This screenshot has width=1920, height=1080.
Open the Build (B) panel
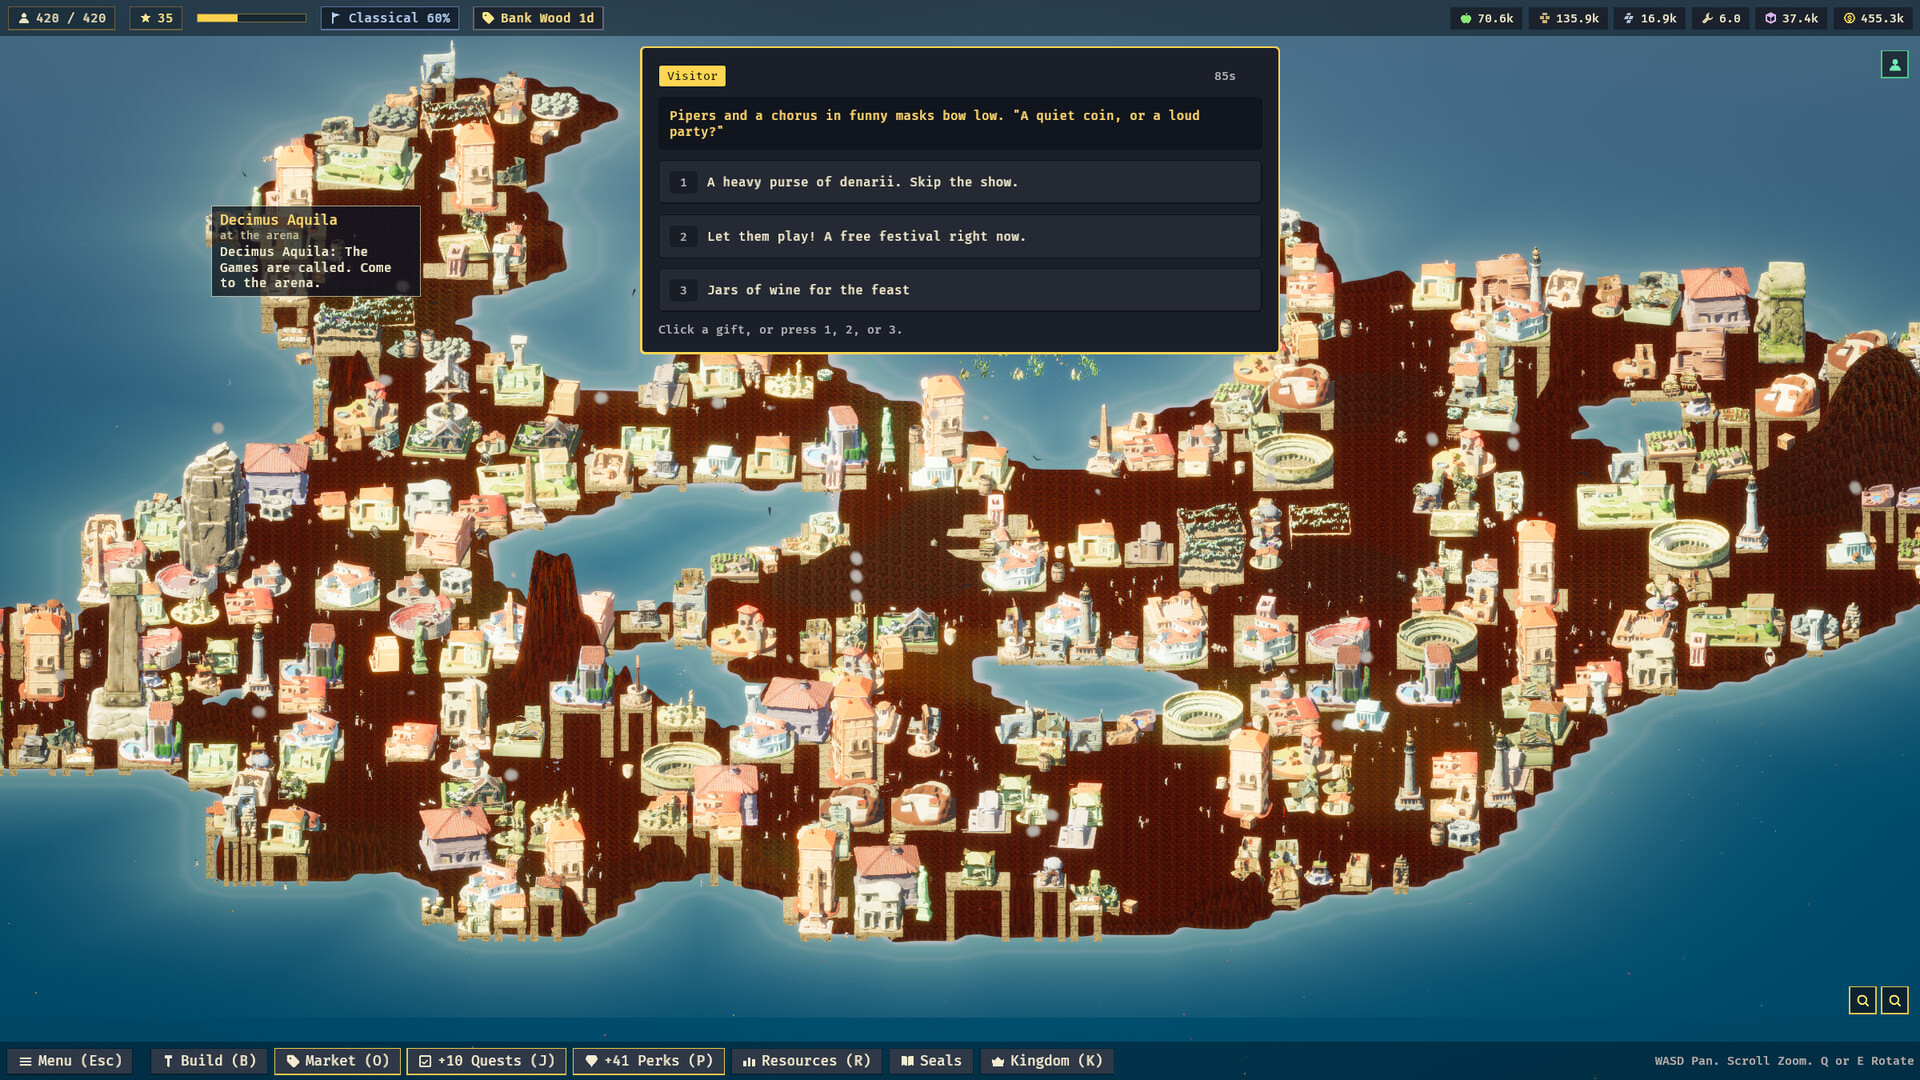click(209, 1061)
